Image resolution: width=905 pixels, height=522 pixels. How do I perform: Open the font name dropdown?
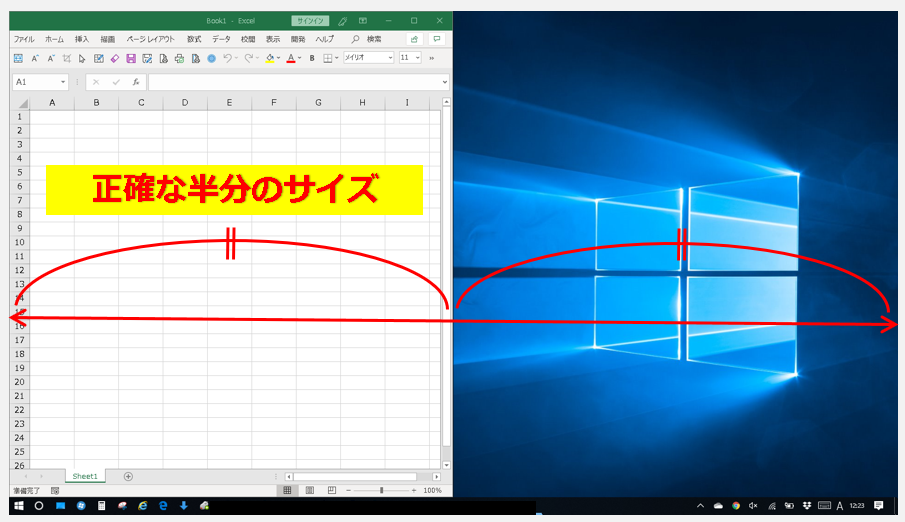point(390,58)
